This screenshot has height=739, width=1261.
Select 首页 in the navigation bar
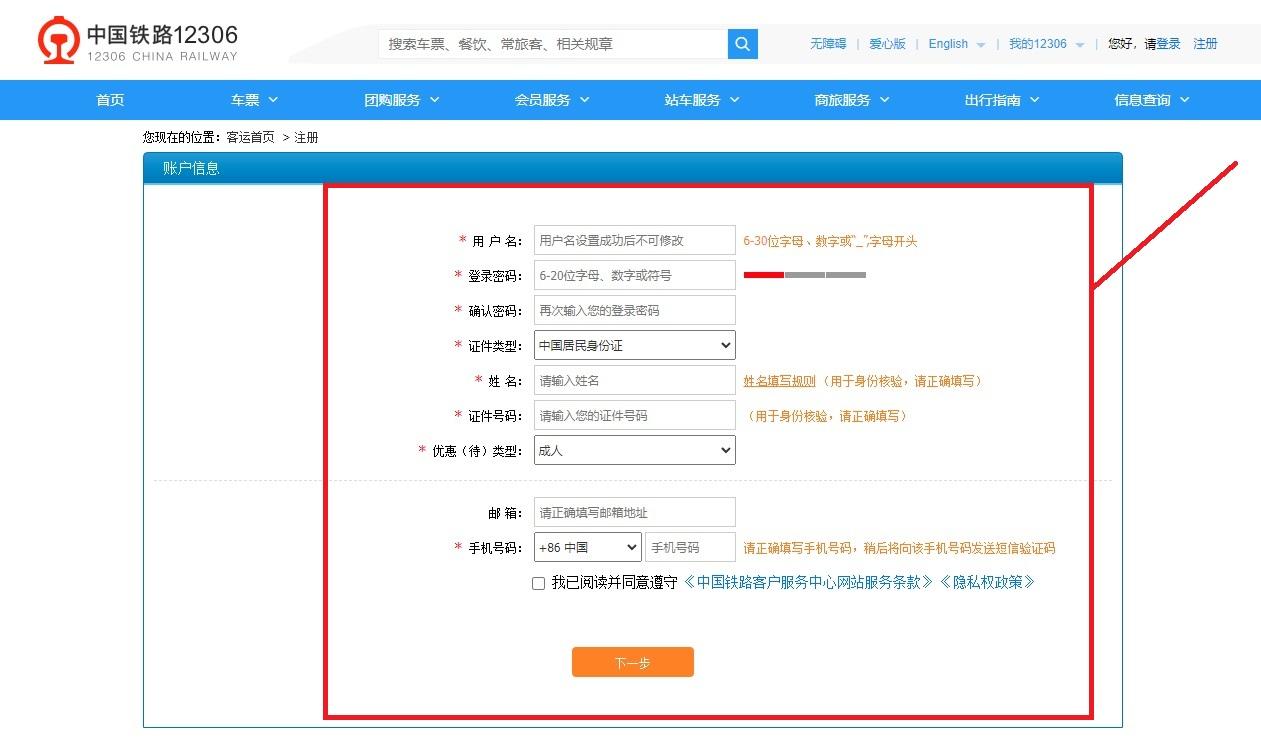109,99
